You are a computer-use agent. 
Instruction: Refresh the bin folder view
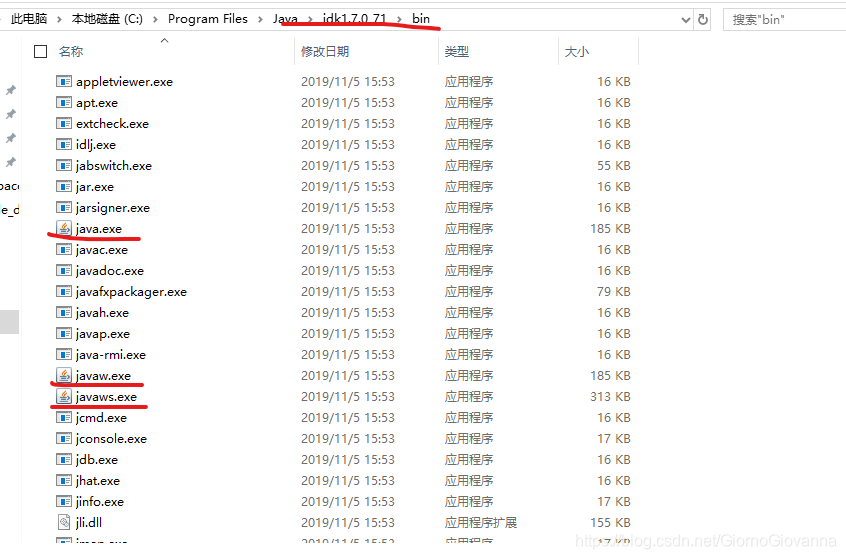(702, 19)
